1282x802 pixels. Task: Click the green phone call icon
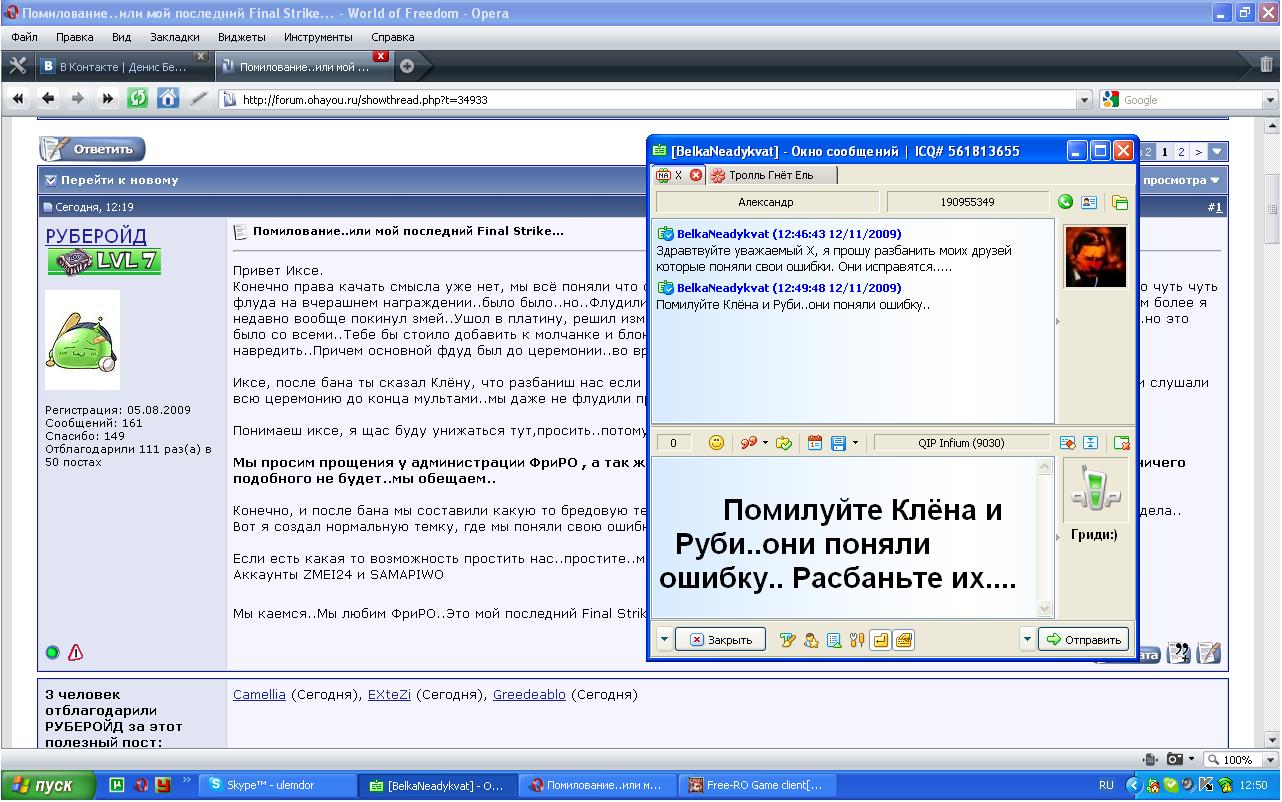(x=1065, y=202)
